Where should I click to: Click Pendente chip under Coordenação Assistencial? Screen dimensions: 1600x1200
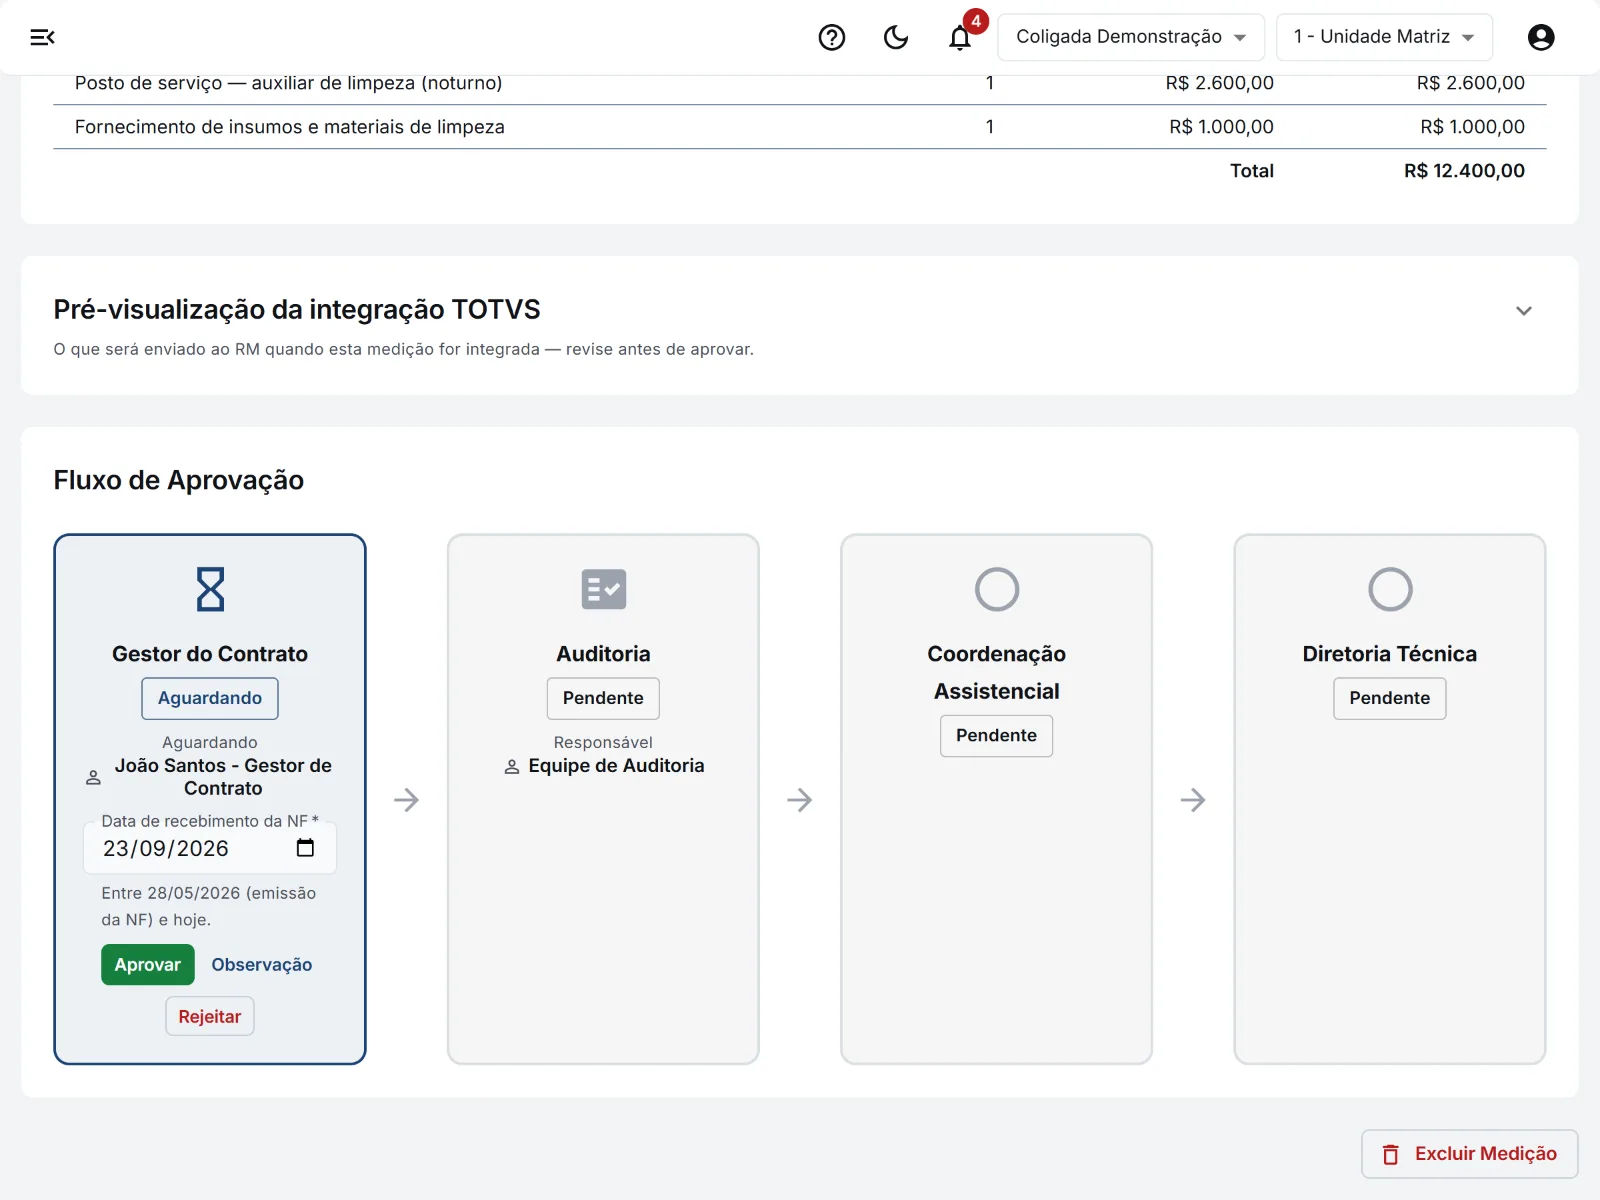pos(997,736)
